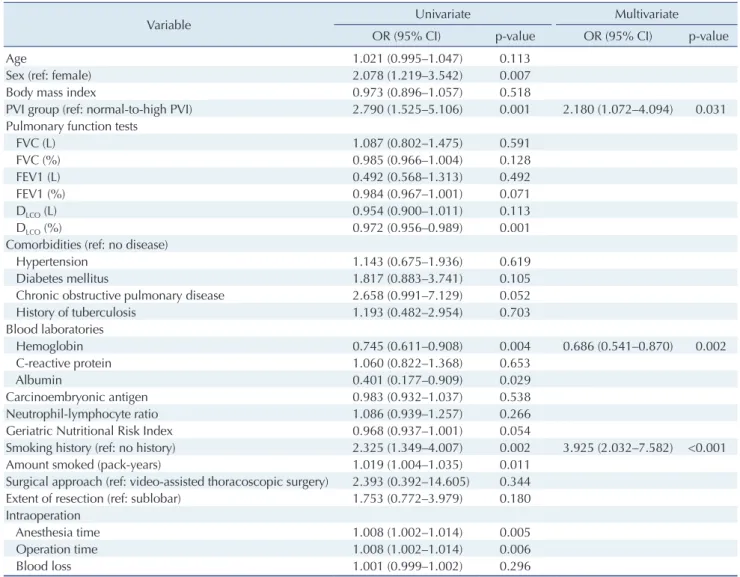Click the Sex (ref: female) row label
Image resolution: width=740 pixels, height=577 pixels.
[49, 75]
